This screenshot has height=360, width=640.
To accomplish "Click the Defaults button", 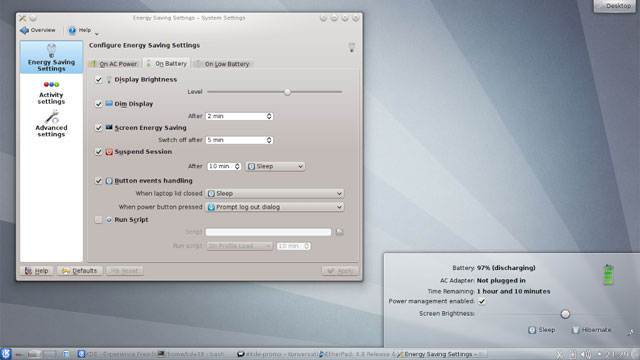I will point(80,271).
